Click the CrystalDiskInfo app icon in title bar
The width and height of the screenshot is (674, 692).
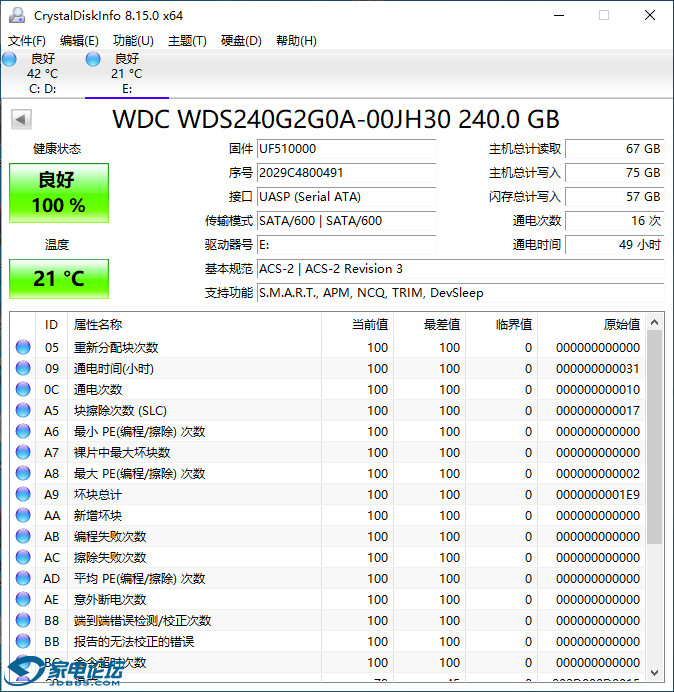click(17, 15)
